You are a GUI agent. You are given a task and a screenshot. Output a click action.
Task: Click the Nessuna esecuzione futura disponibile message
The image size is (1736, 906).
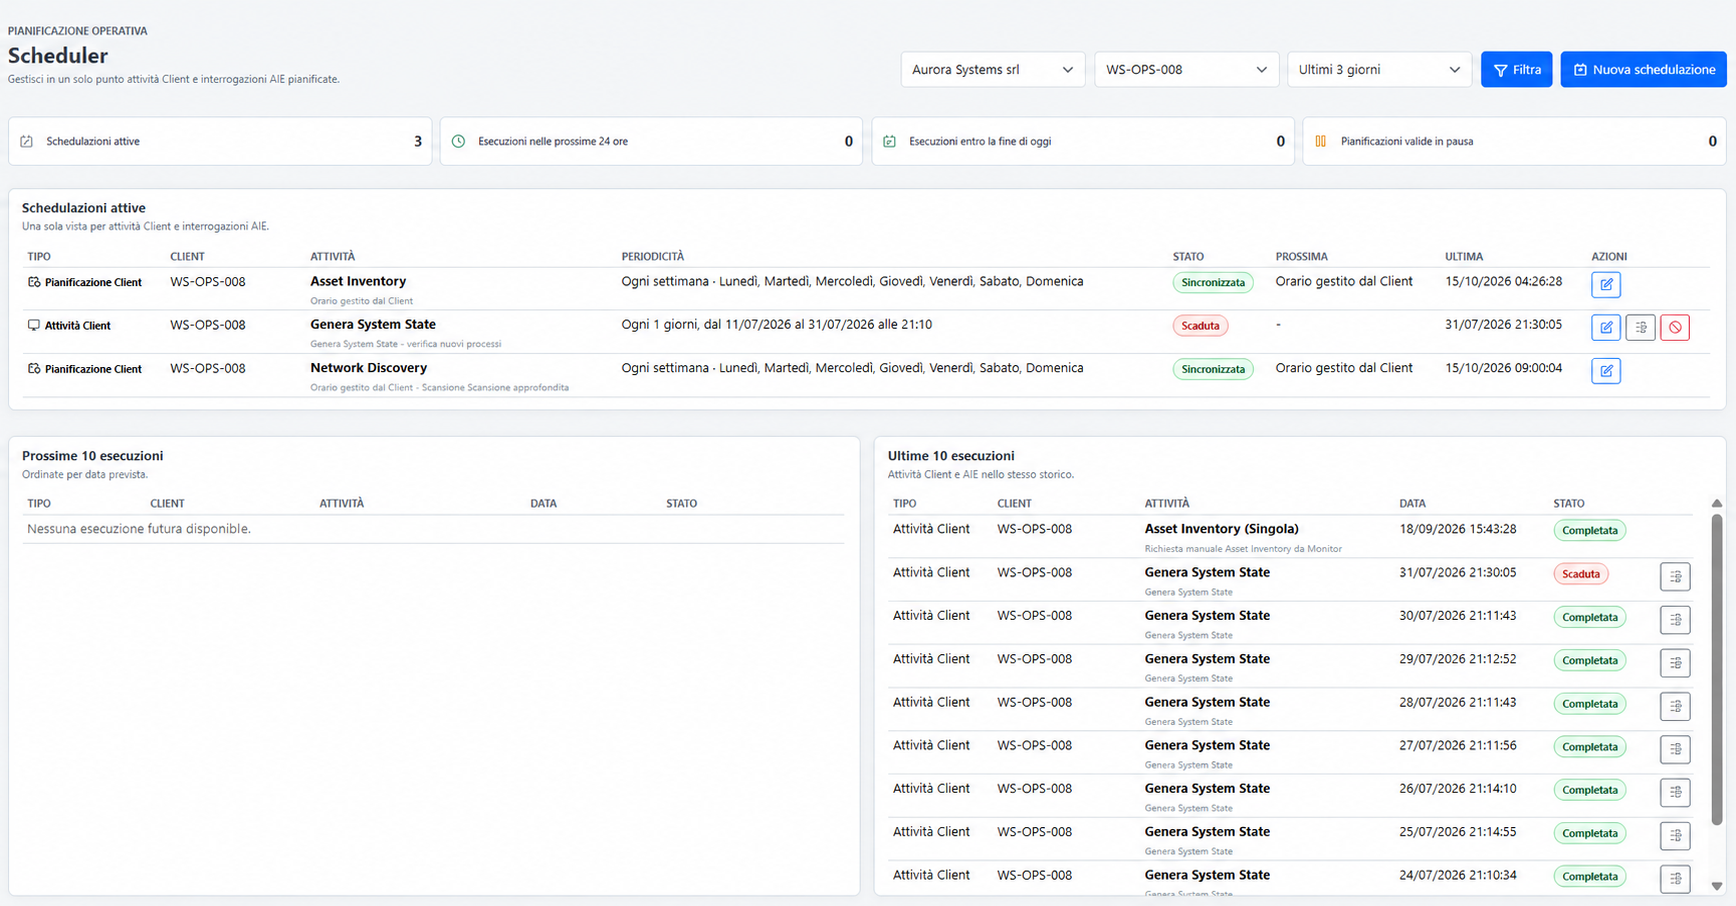coord(139,529)
